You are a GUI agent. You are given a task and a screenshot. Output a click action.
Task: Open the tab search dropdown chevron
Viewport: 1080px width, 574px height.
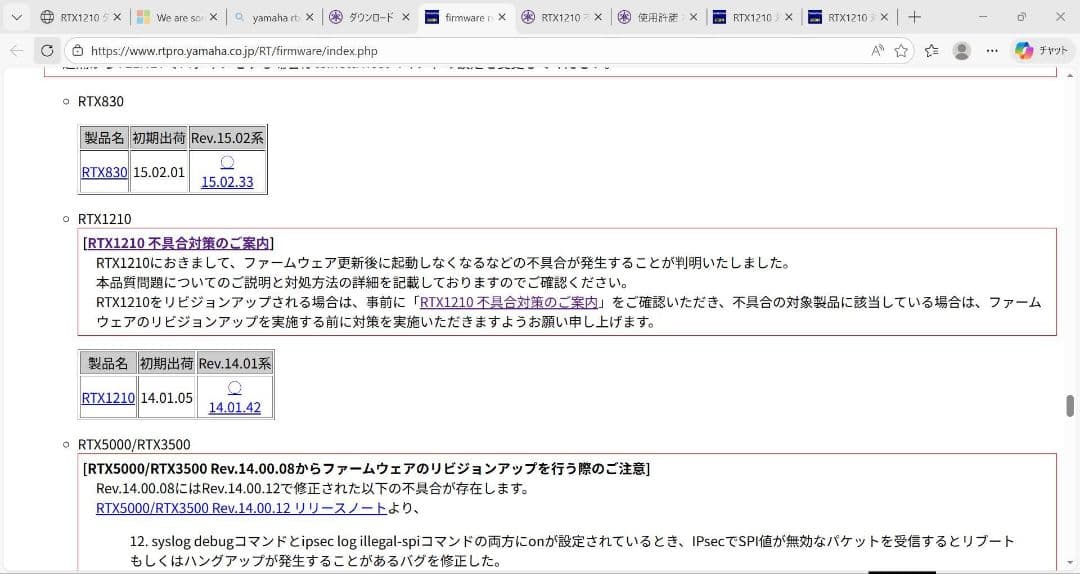[x=17, y=17]
